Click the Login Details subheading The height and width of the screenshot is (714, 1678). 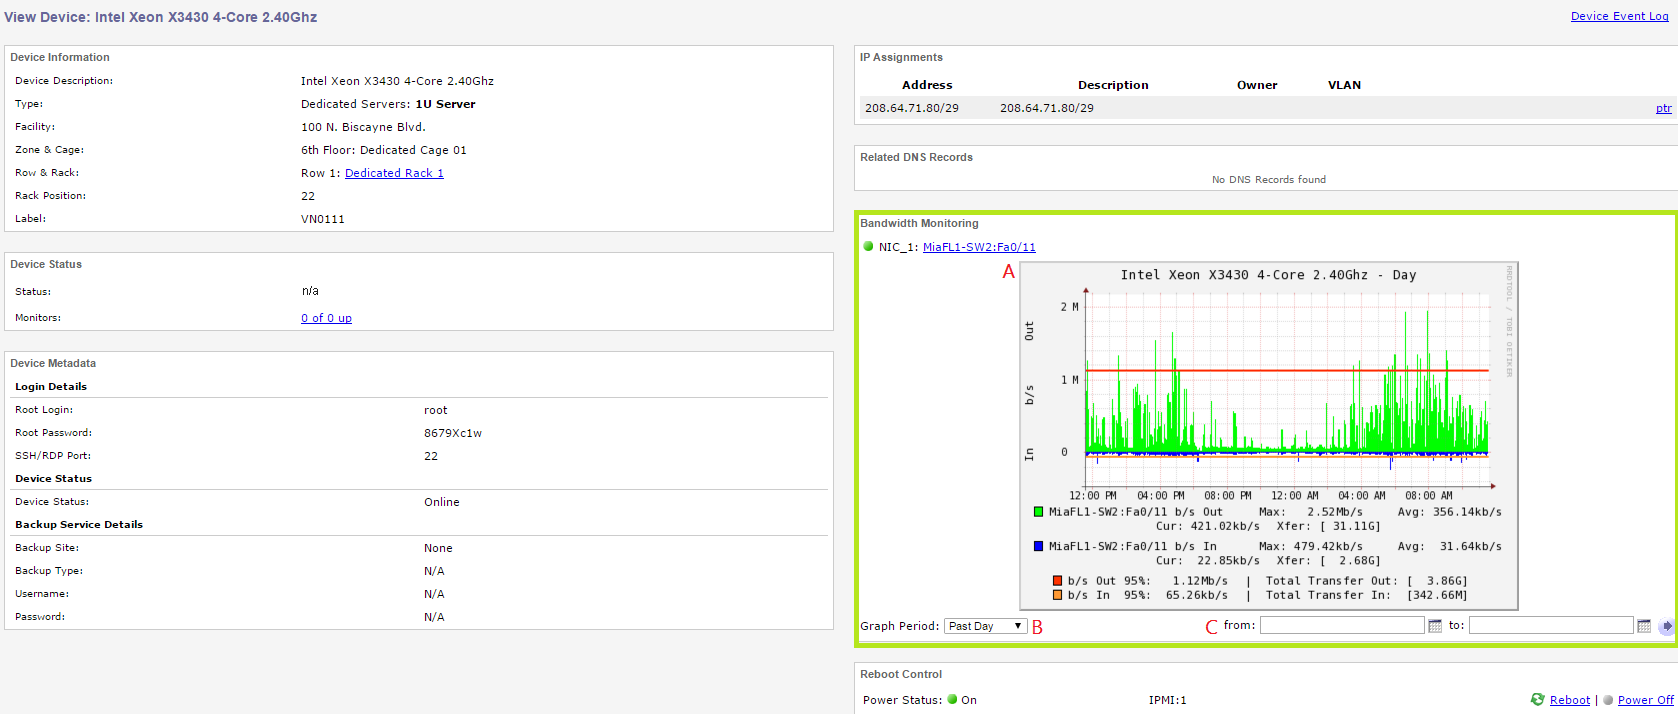point(51,387)
